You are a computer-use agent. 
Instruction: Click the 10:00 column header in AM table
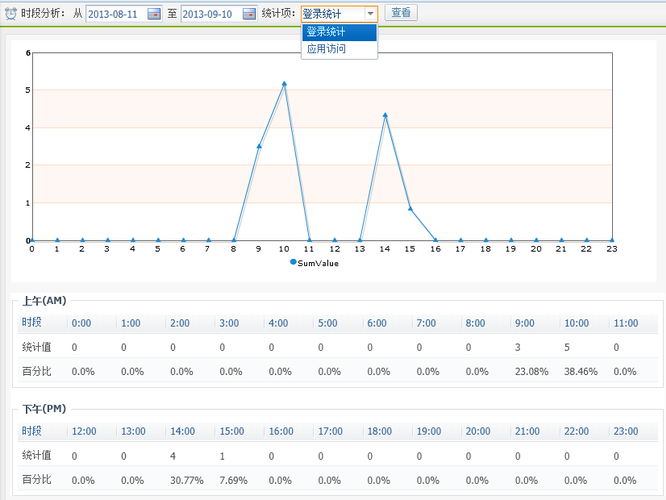(577, 323)
